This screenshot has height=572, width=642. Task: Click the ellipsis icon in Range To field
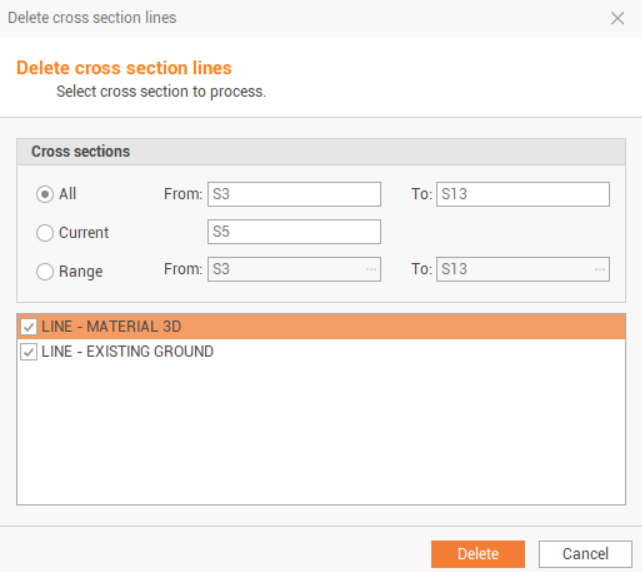point(599,270)
